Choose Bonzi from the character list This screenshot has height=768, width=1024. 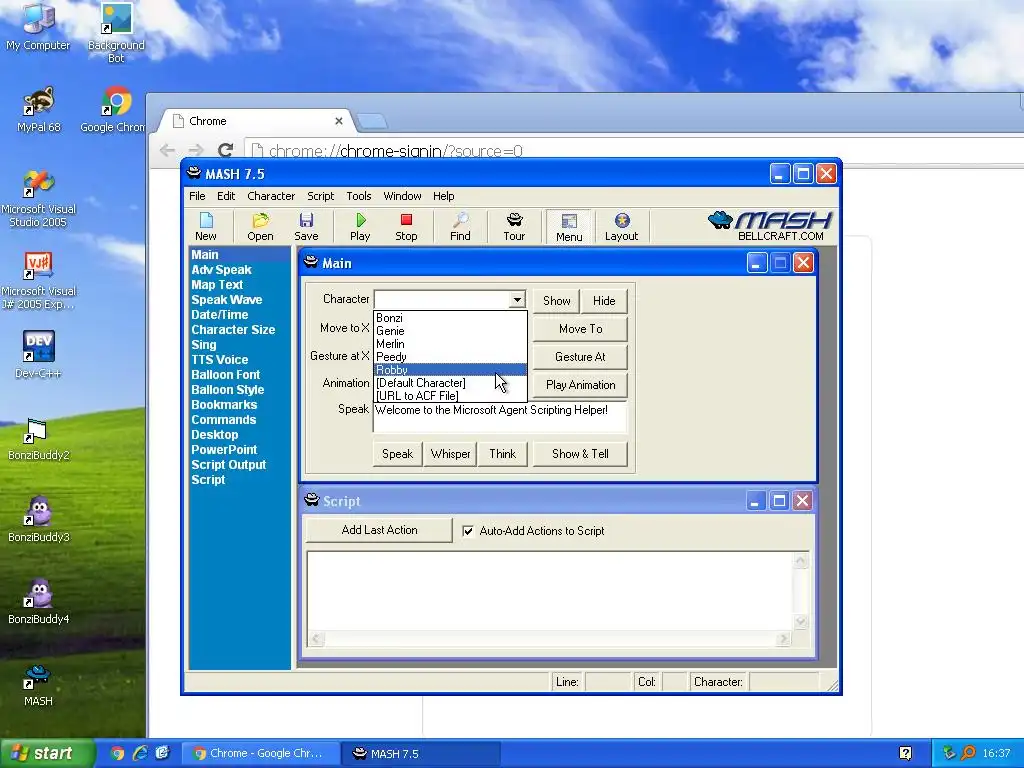click(x=450, y=318)
